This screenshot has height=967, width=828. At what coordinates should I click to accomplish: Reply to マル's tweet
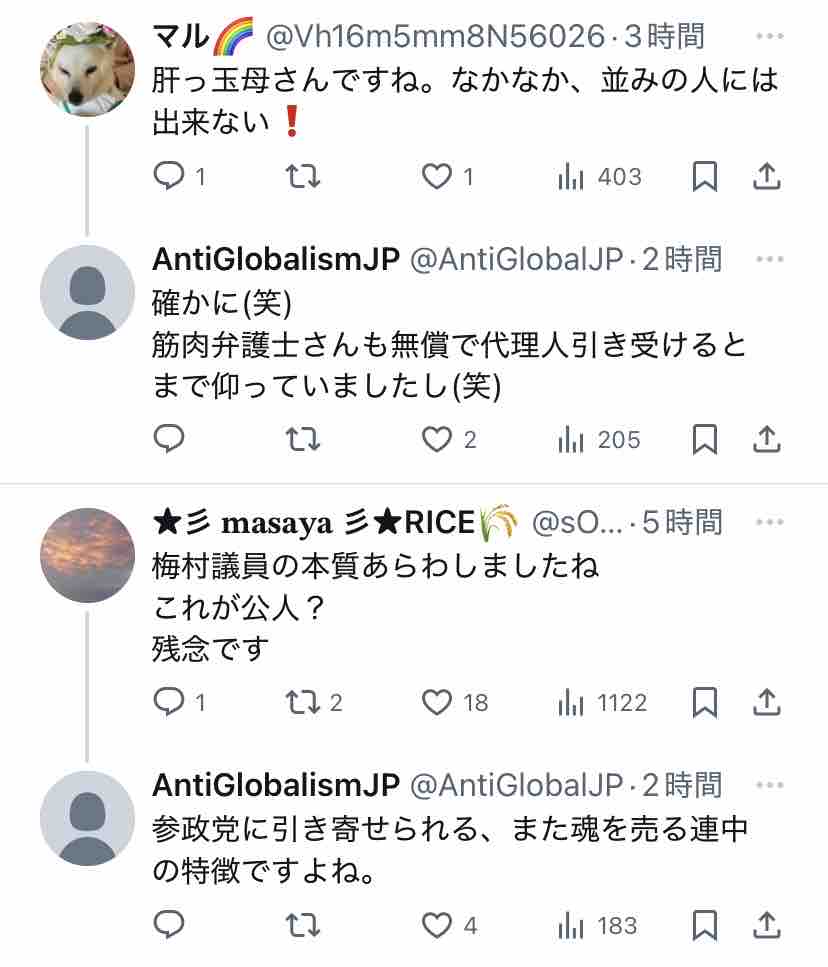169,176
